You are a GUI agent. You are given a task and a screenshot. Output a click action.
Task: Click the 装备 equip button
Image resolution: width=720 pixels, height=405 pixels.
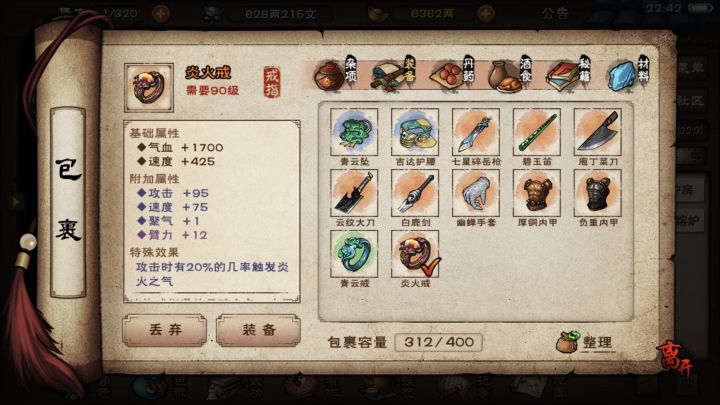point(259,330)
